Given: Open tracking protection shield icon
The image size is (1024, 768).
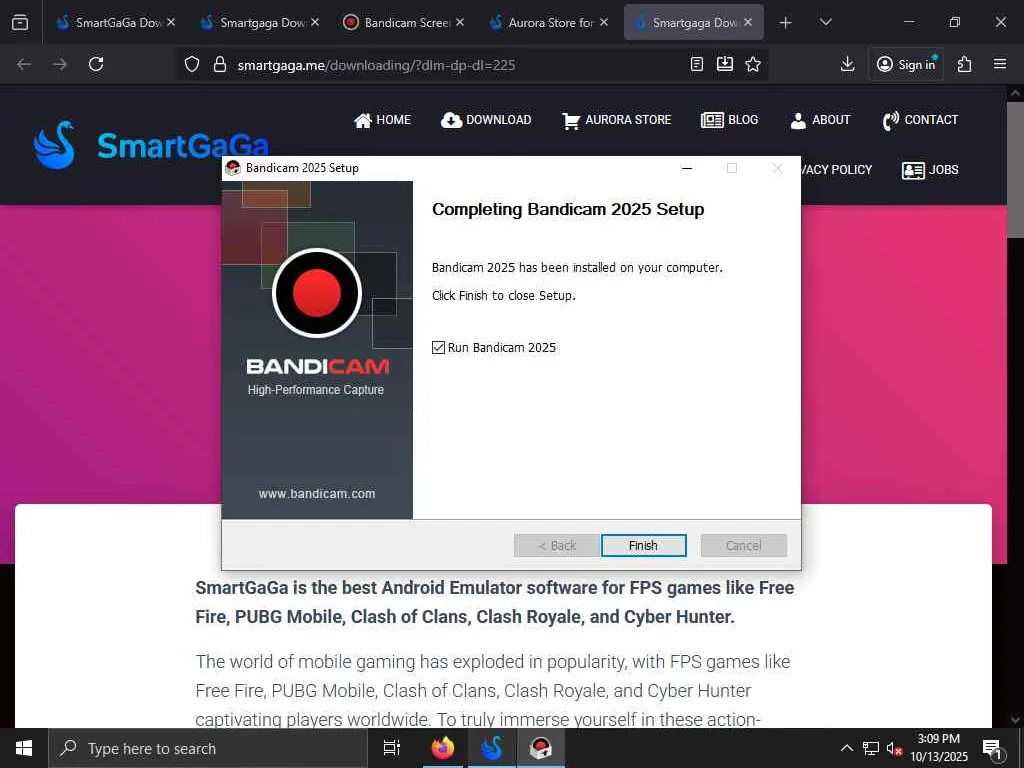Looking at the screenshot, I should click(191, 64).
